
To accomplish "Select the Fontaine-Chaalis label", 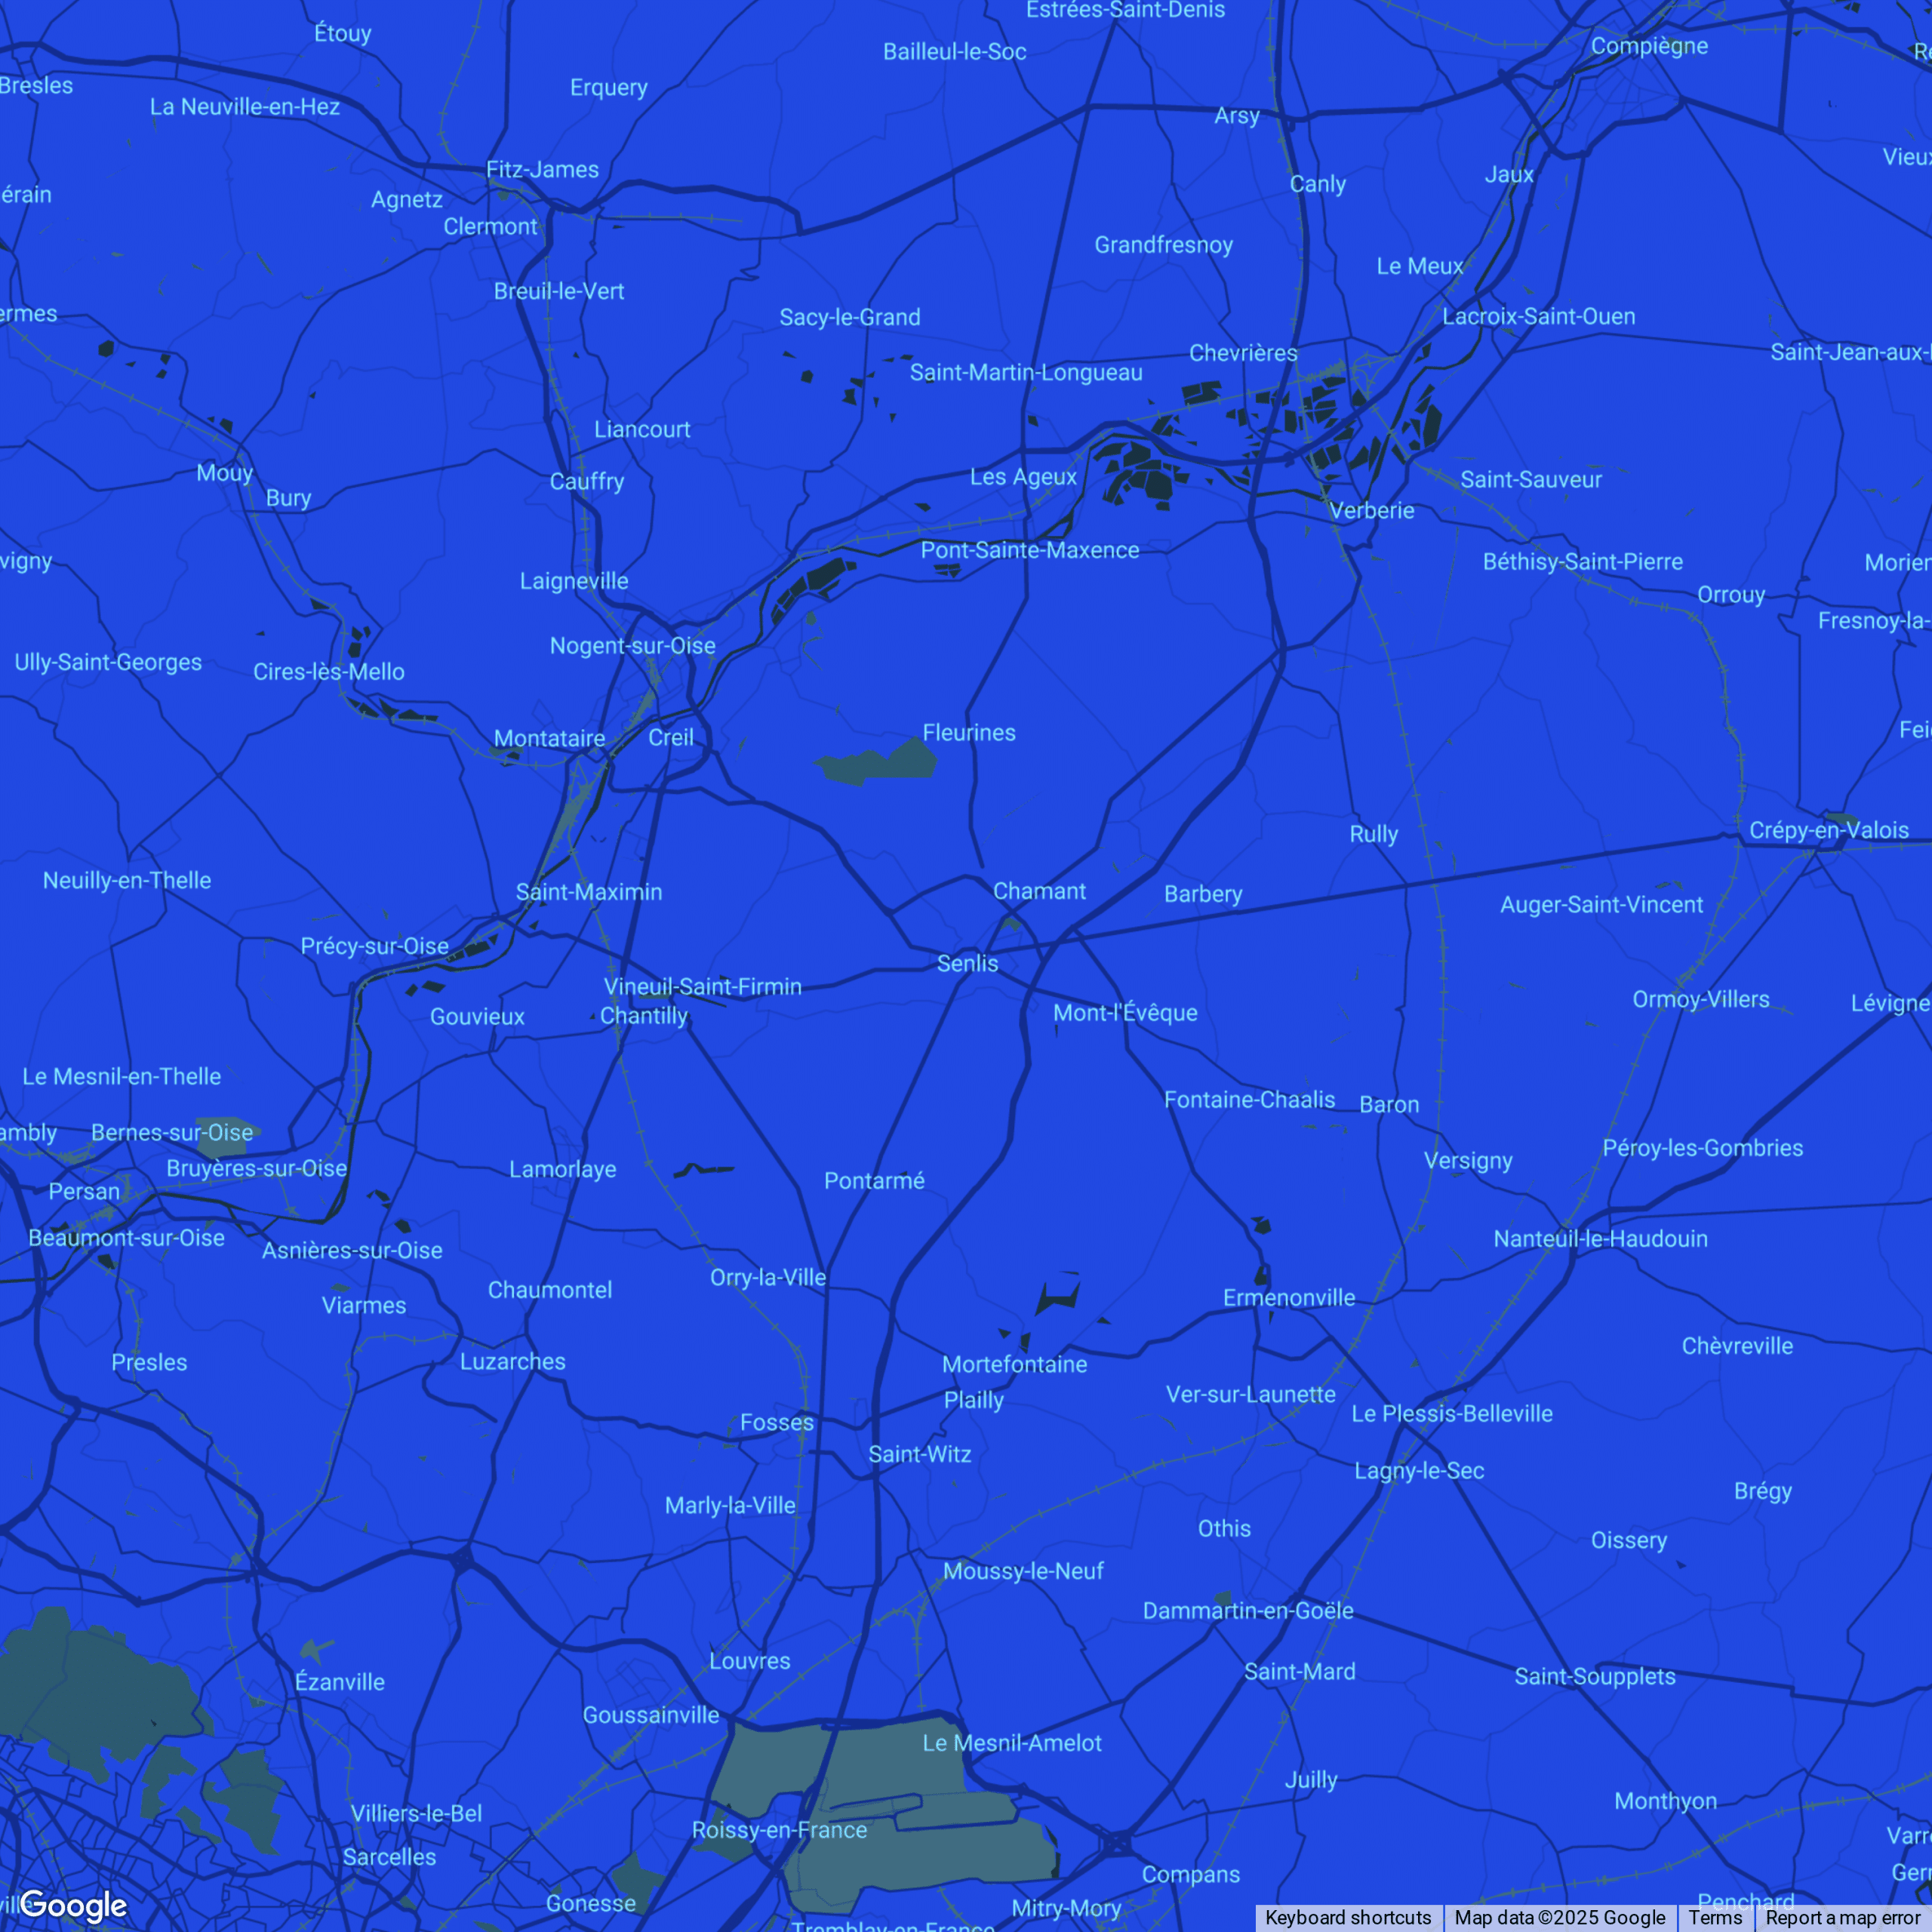I will click(1249, 1099).
